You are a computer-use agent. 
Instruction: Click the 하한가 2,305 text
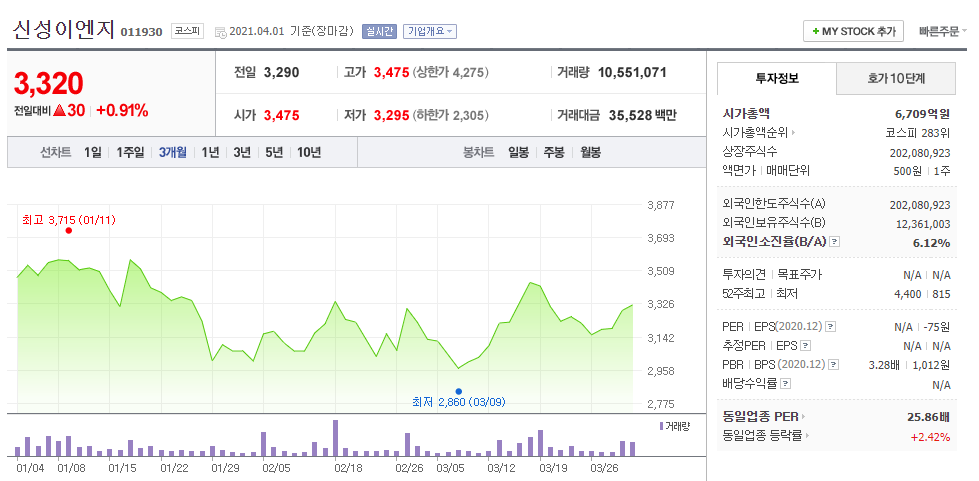click(x=450, y=115)
